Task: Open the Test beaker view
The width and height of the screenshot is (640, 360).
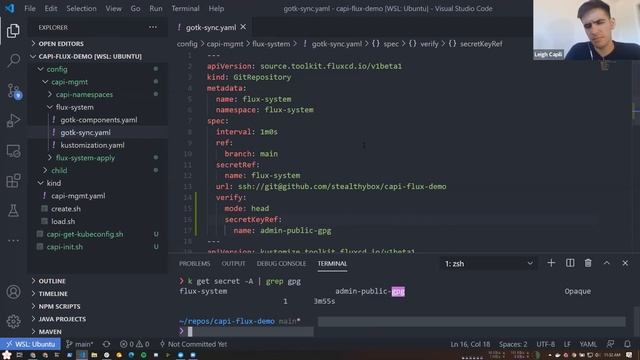Action: (13, 211)
